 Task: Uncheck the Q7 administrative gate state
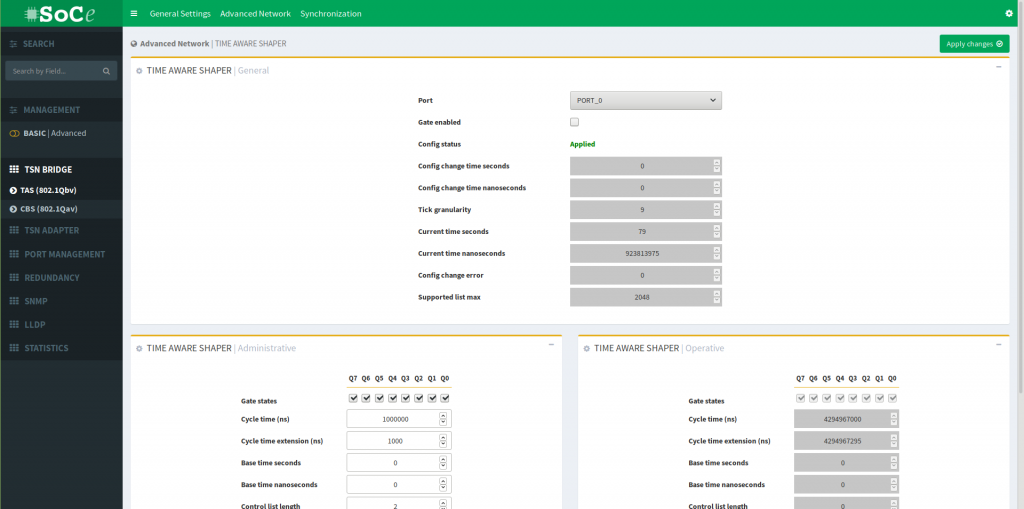pyautogui.click(x=353, y=398)
